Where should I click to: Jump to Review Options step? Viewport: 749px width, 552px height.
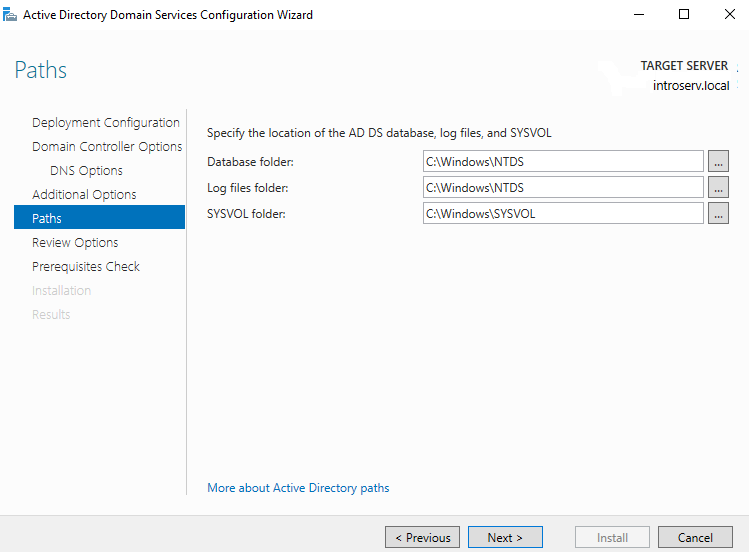tap(75, 243)
